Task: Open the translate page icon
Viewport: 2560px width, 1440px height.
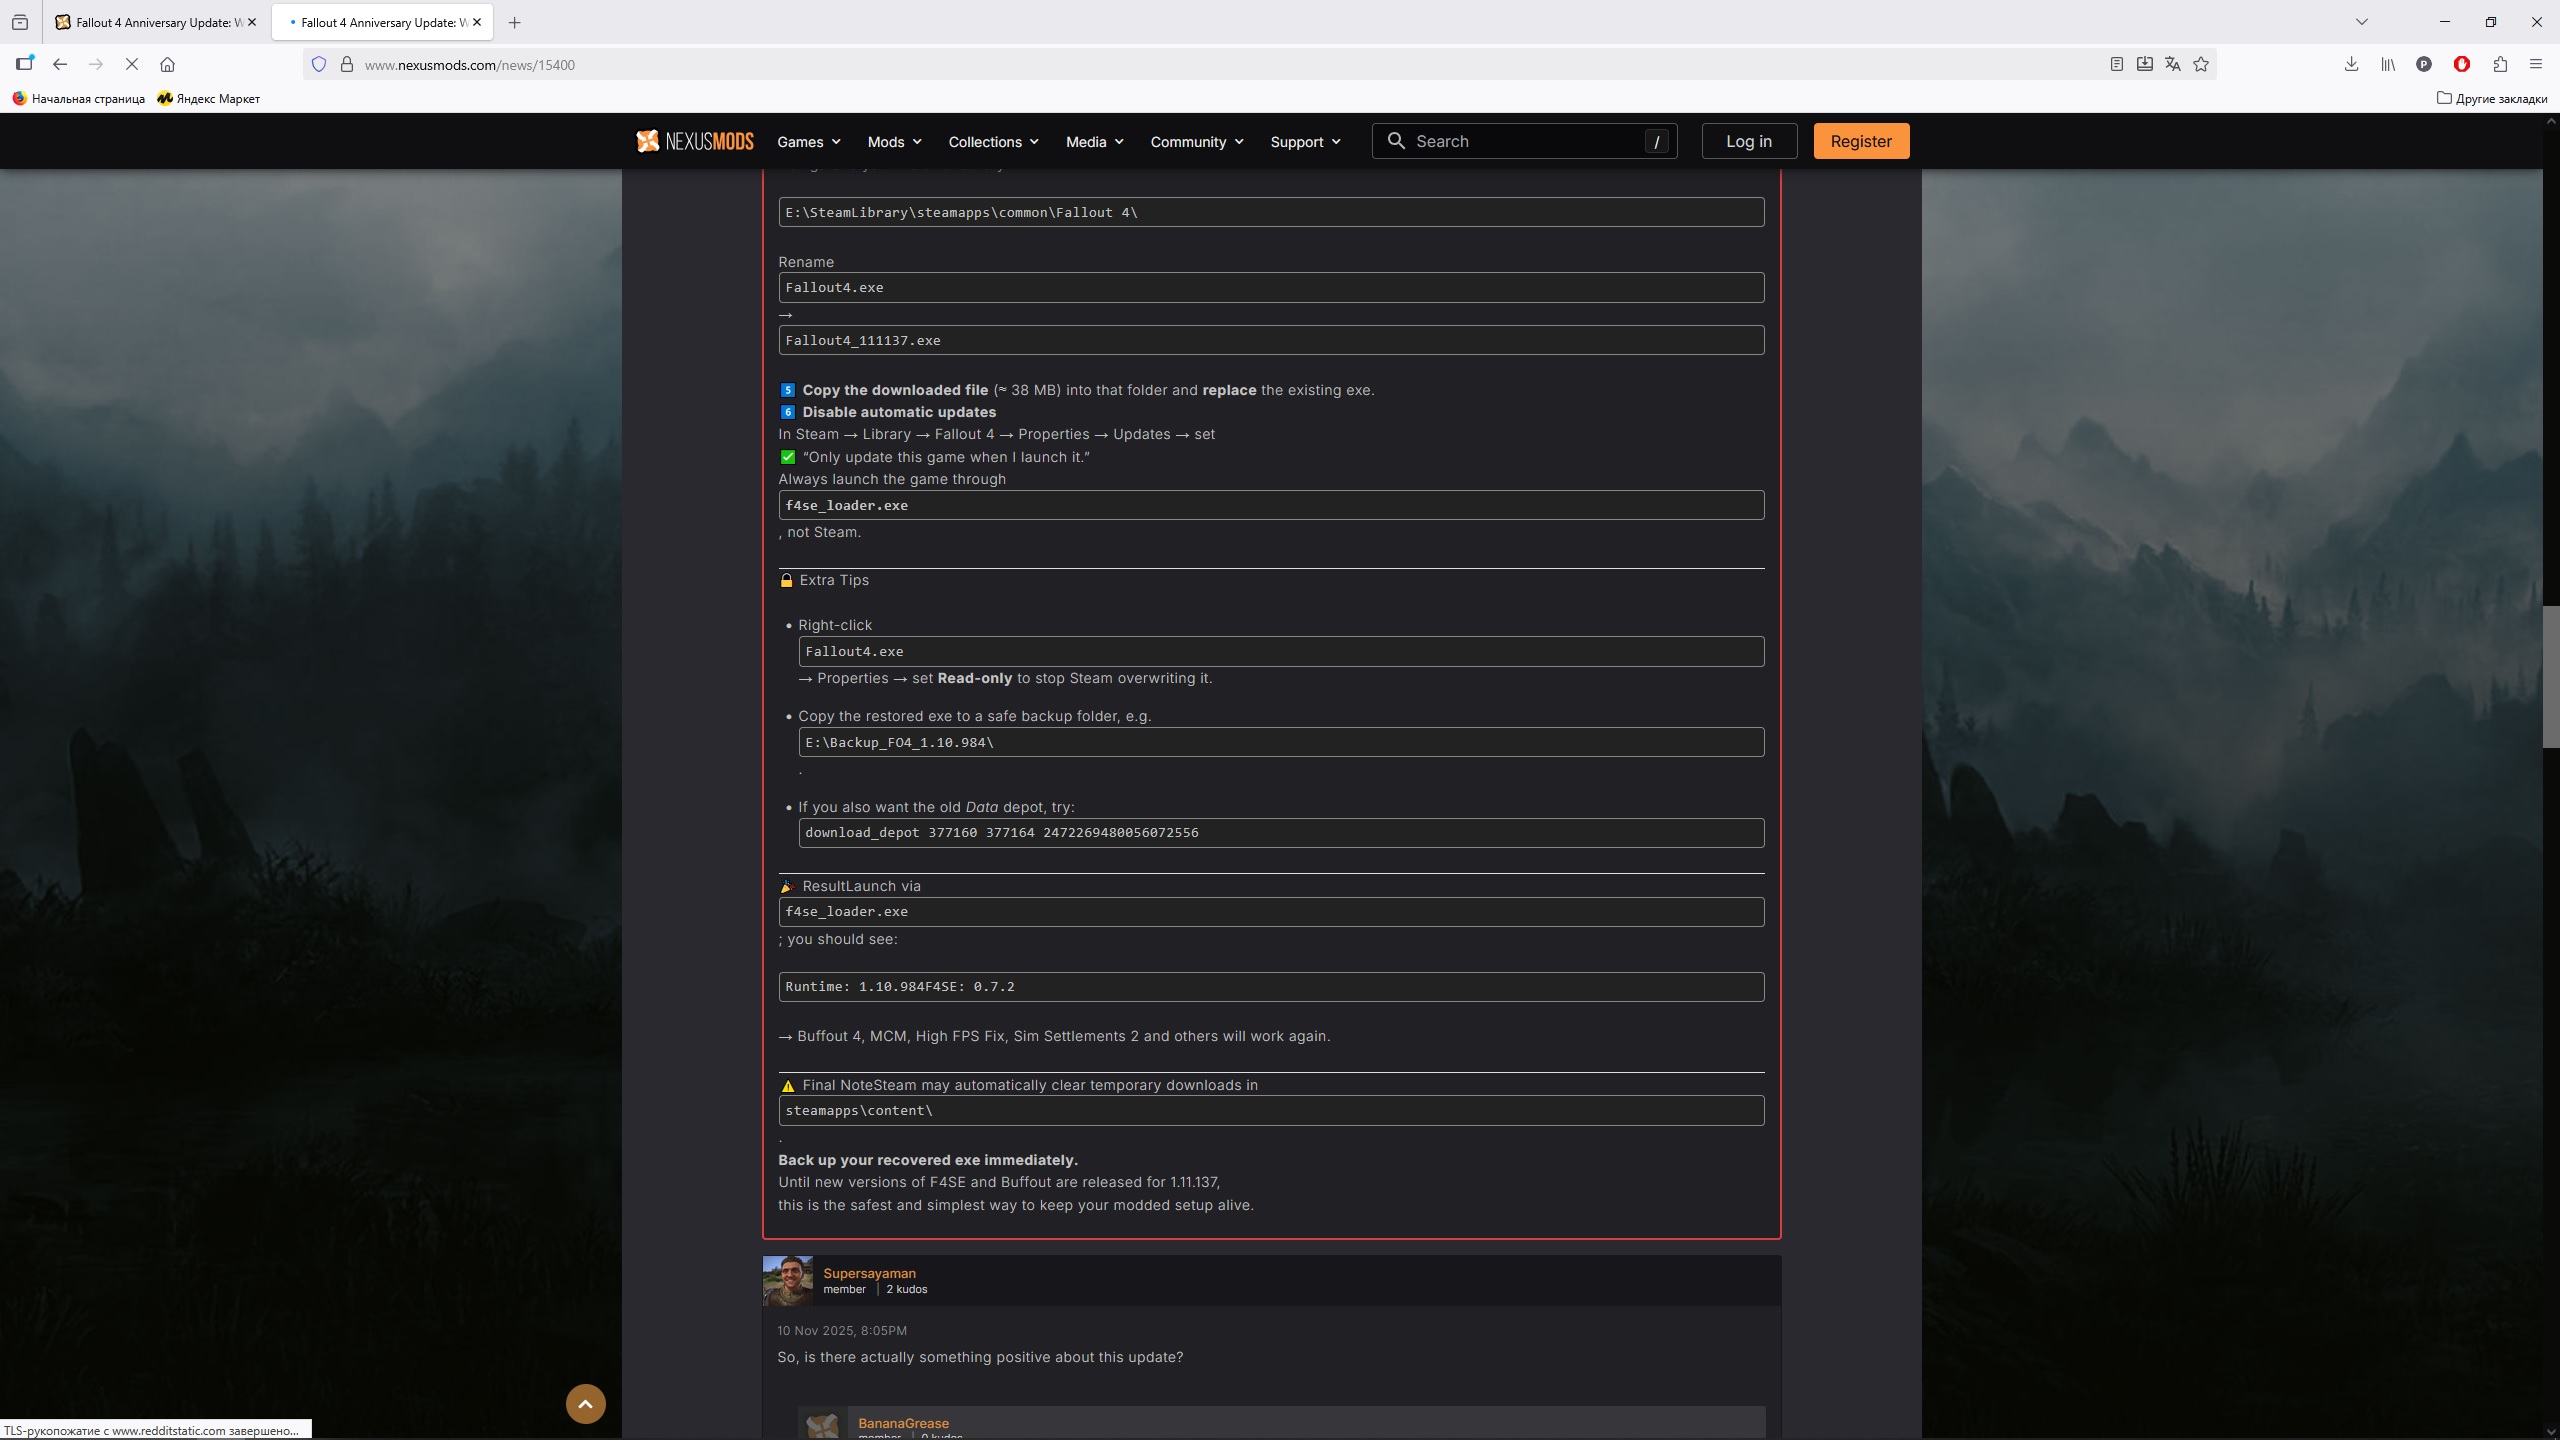Action: tap(2172, 64)
